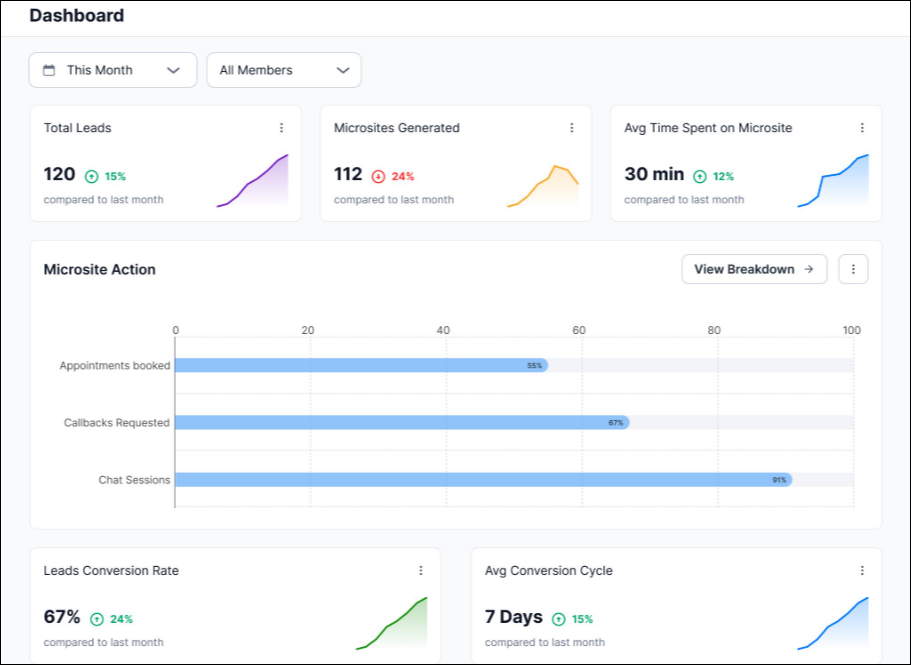Open the Leads Conversion Rate options menu

point(421,570)
